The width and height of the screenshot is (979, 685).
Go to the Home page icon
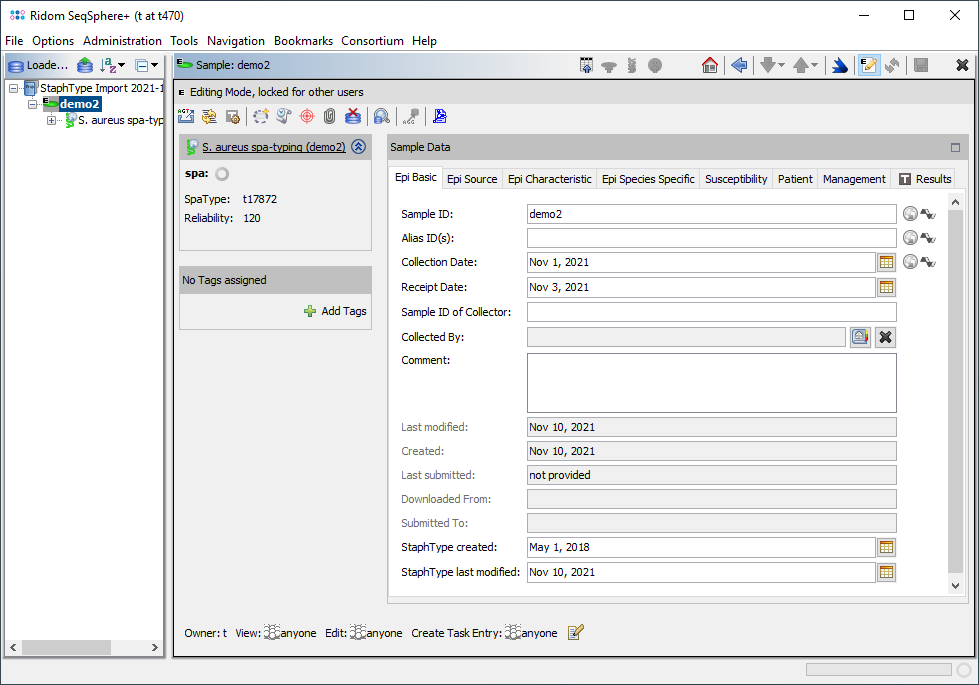[x=709, y=65]
